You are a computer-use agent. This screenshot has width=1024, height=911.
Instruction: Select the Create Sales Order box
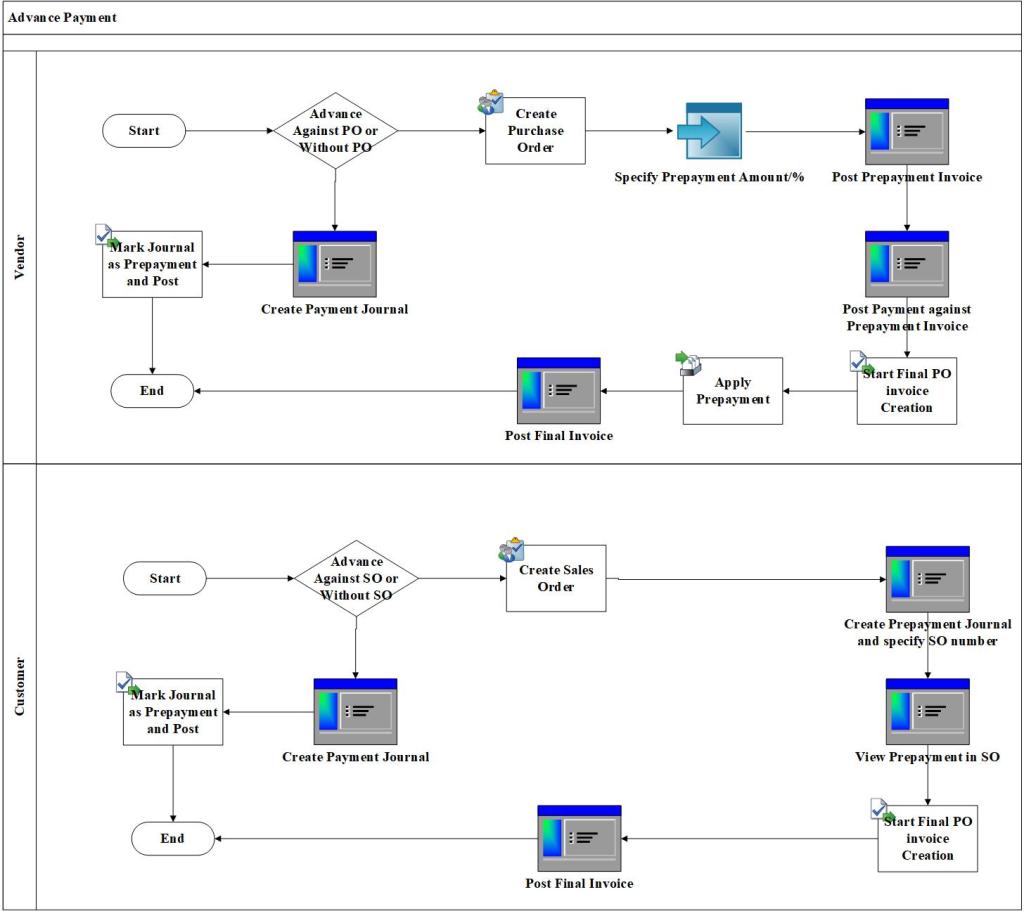pos(556,579)
